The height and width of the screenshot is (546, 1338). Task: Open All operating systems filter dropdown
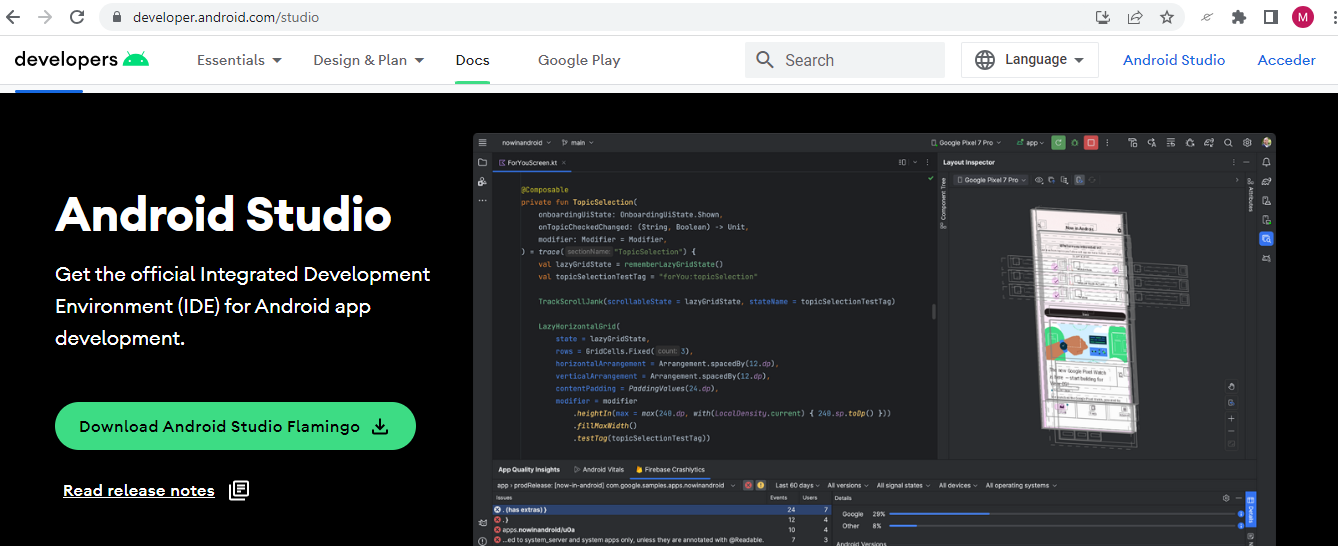[x=1021, y=485]
